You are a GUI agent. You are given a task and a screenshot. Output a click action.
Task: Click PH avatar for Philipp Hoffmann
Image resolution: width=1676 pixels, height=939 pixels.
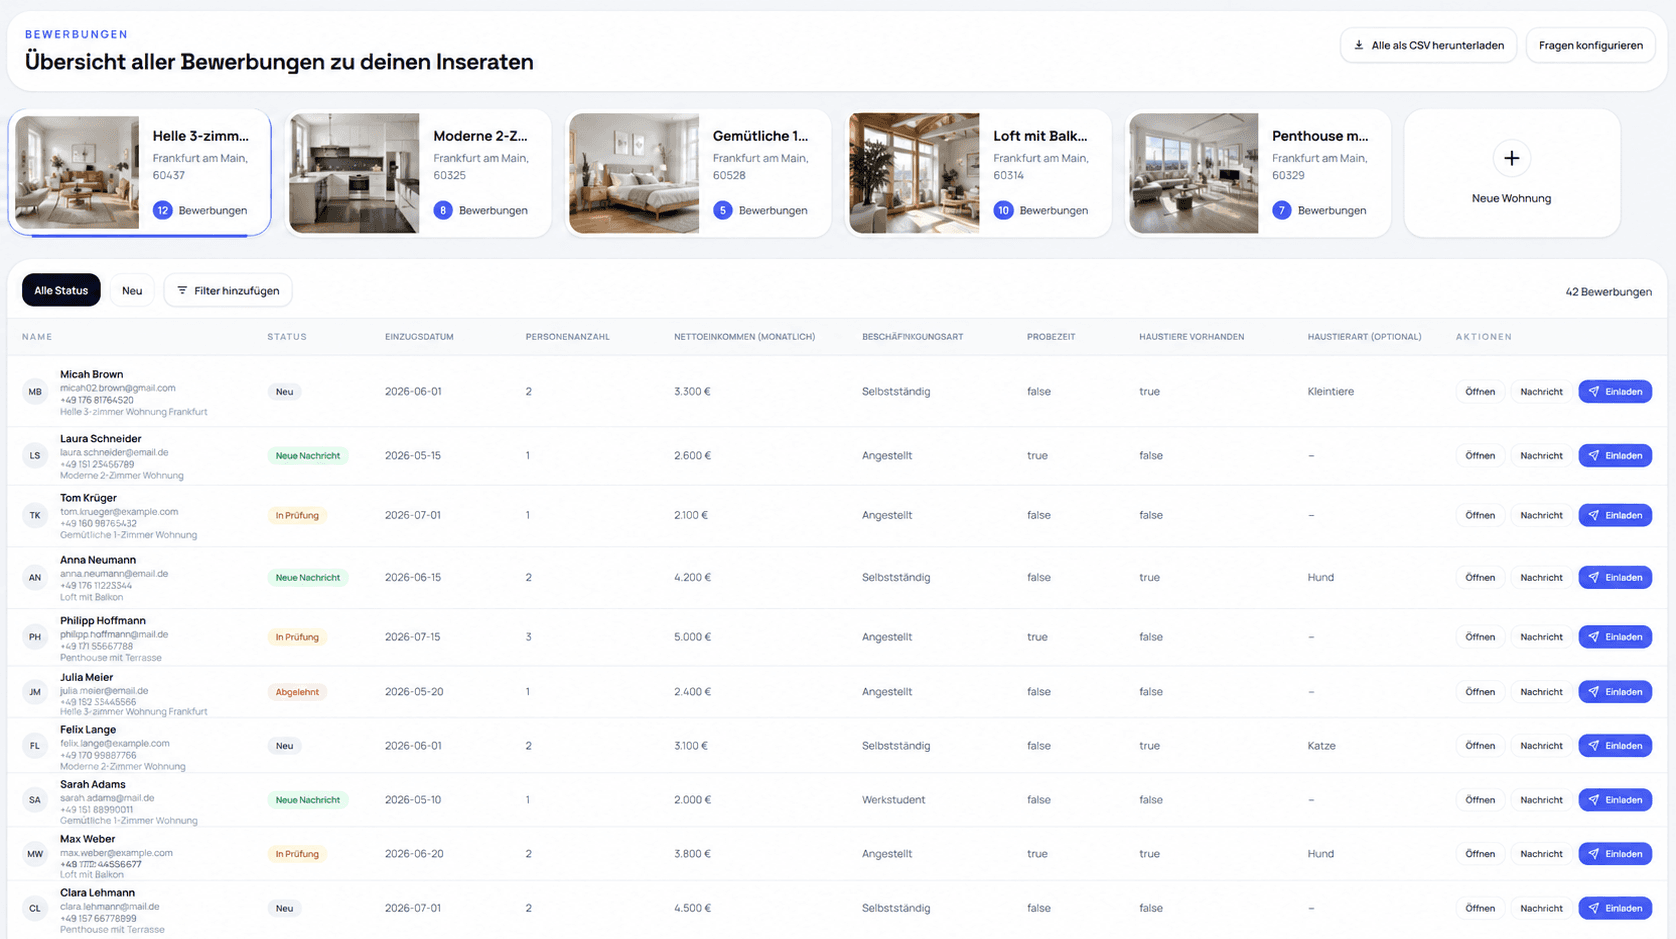[35, 637]
